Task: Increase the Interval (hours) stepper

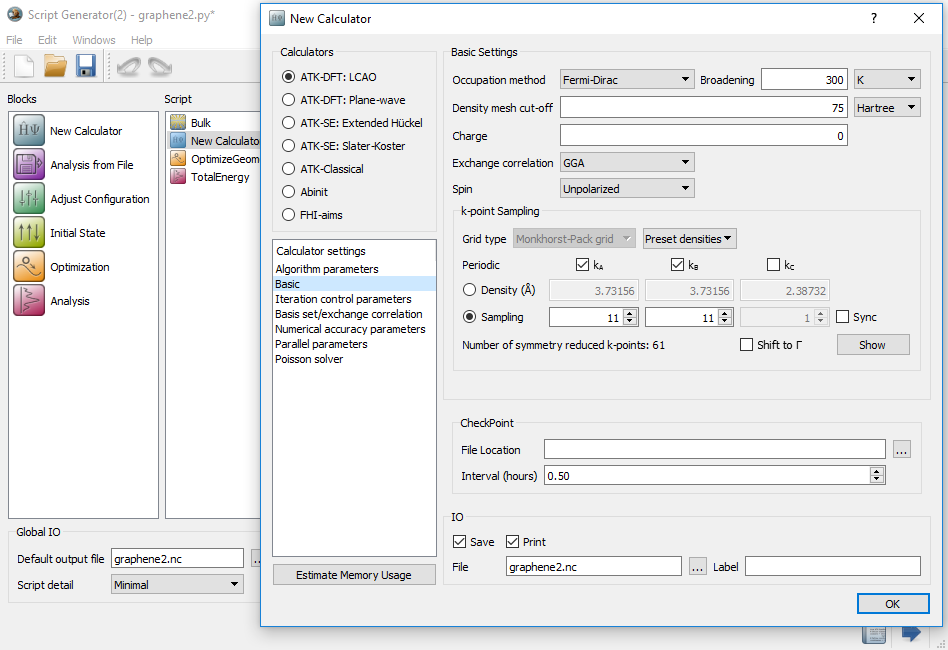Action: [x=877, y=471]
